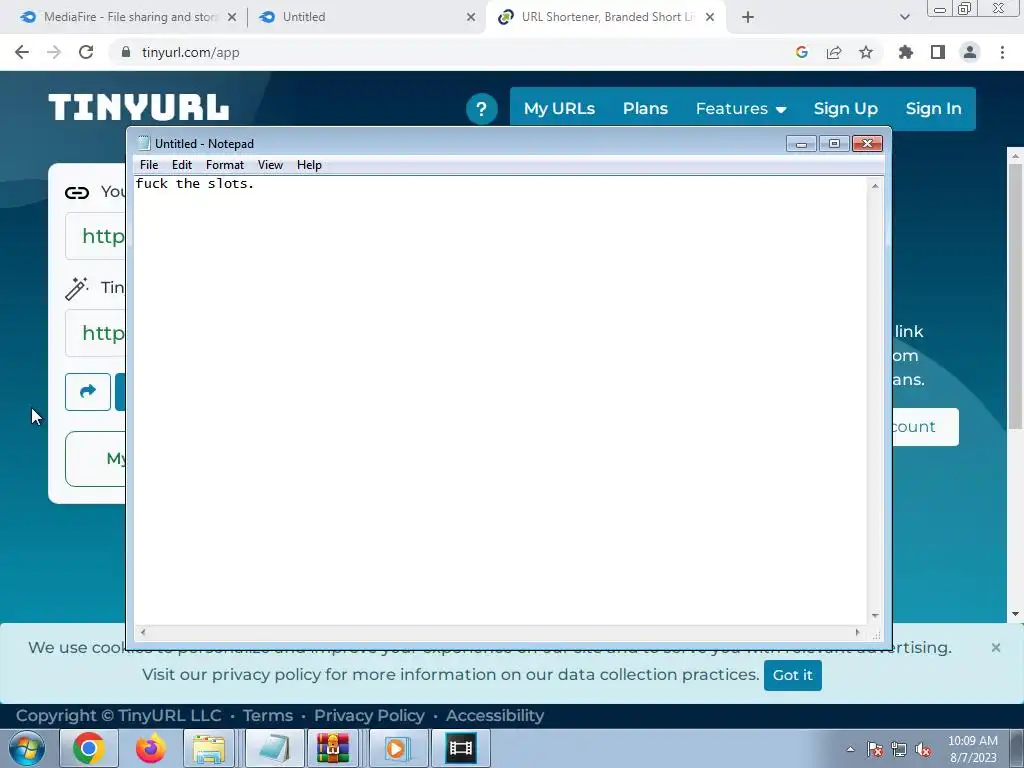Viewport: 1024px width, 768px height.
Task: Go back to previous page
Action: [22, 52]
